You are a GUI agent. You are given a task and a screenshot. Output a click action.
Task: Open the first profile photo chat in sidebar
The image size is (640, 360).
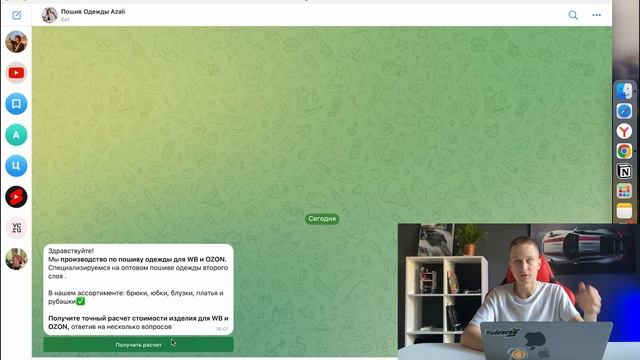pos(16,42)
